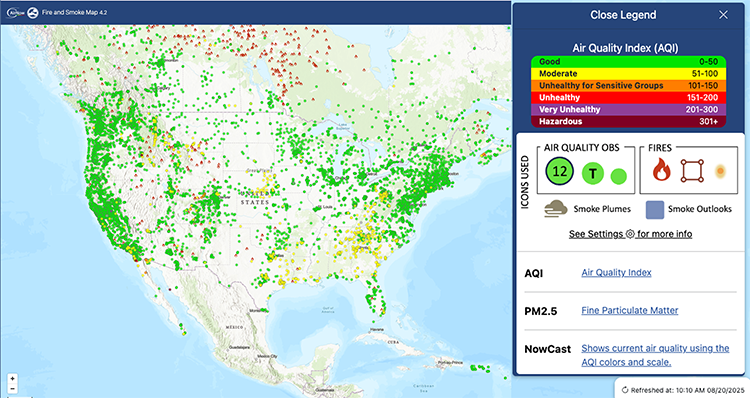Image resolution: width=750 pixels, height=398 pixels.
Task: Click the fire perimeter square icon
Action: pos(692,171)
